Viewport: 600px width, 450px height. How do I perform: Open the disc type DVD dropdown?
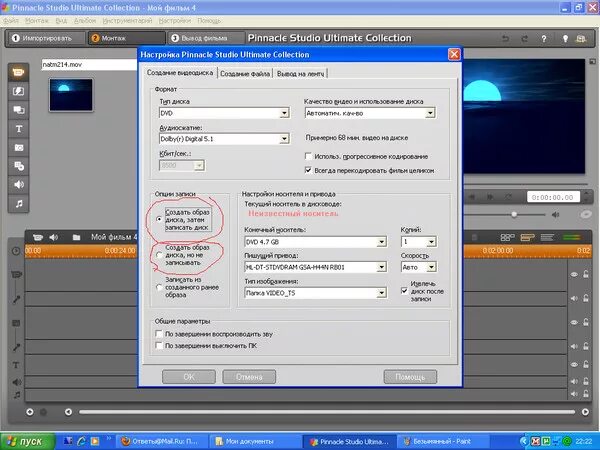224,113
